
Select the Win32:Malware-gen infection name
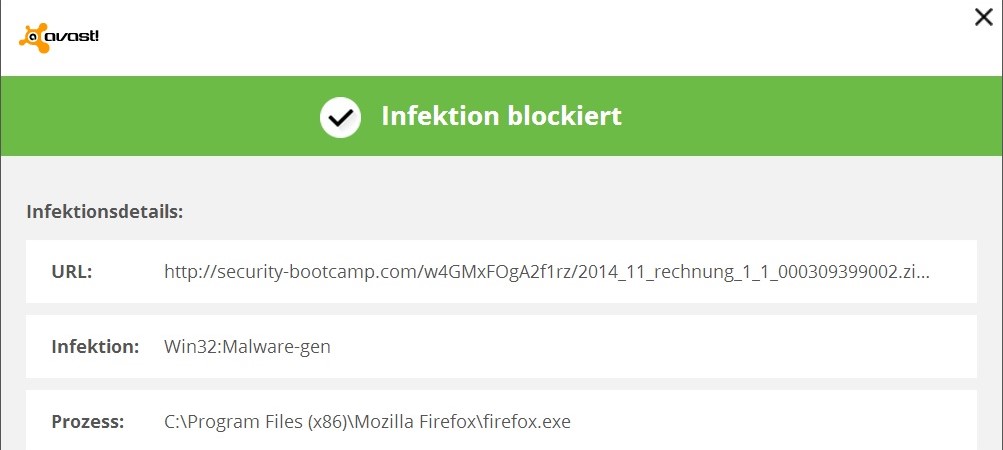click(x=248, y=347)
